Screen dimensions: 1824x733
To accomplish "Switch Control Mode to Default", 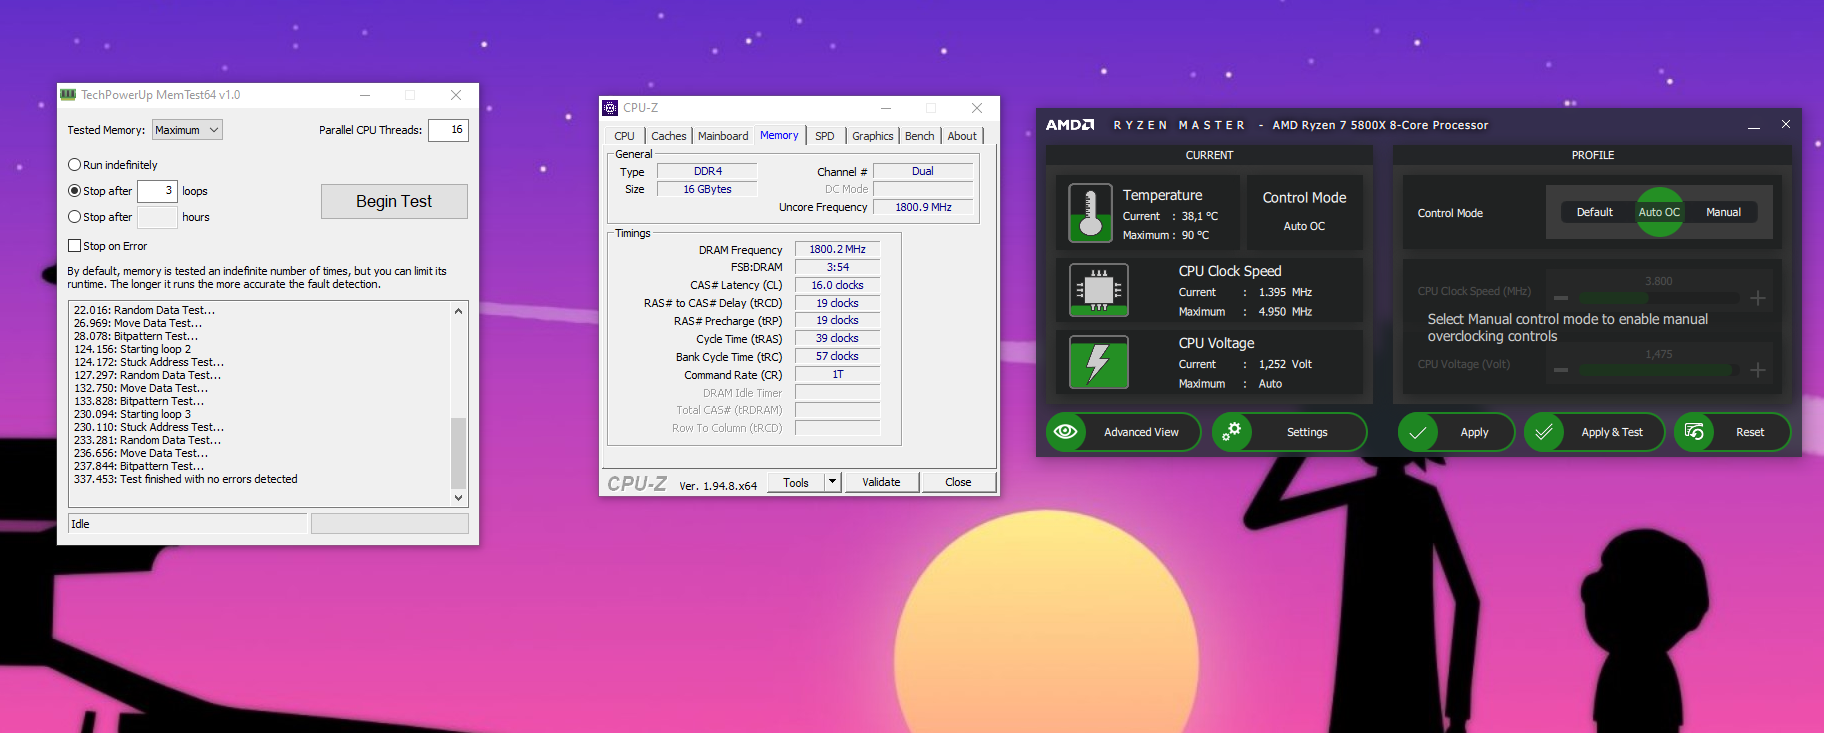I will pyautogui.click(x=1594, y=212).
